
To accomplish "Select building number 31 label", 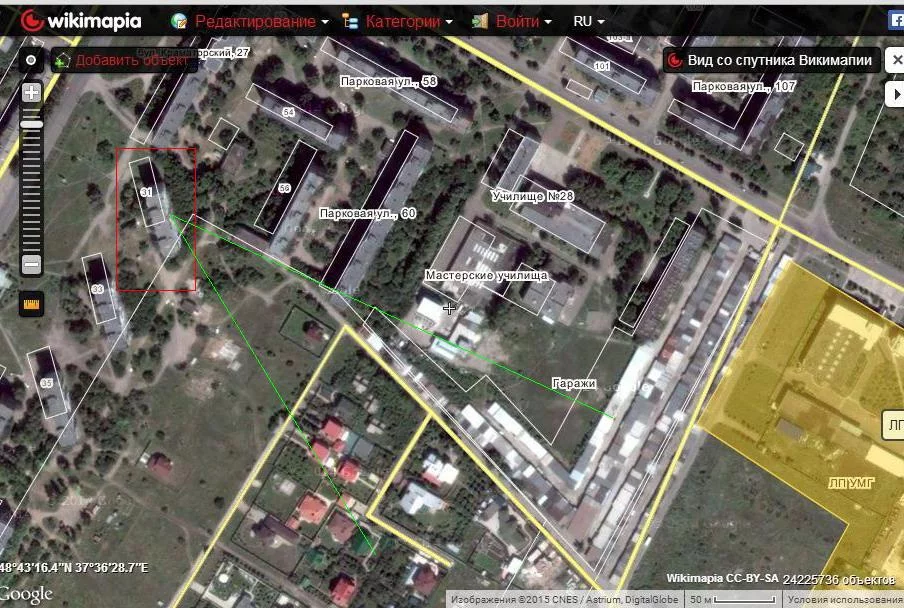I will [x=146, y=192].
